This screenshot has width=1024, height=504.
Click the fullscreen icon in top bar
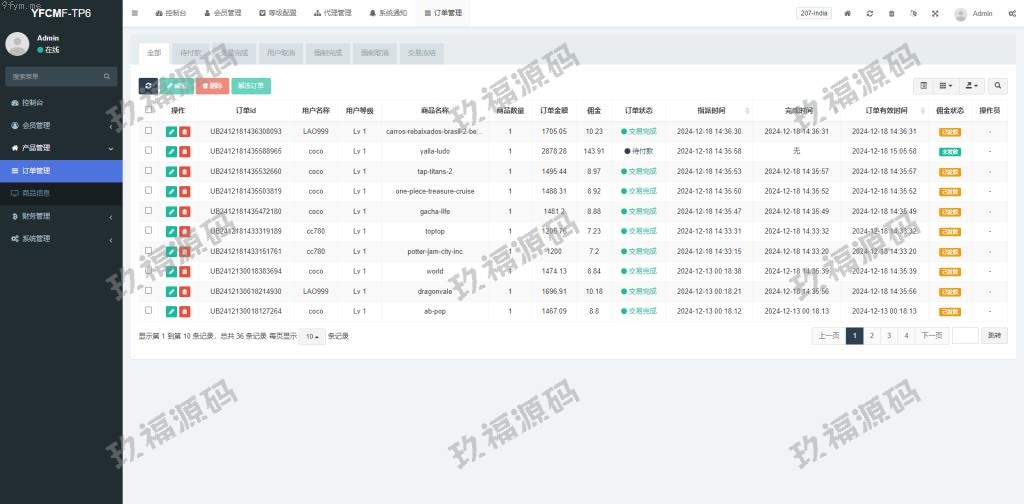point(935,14)
